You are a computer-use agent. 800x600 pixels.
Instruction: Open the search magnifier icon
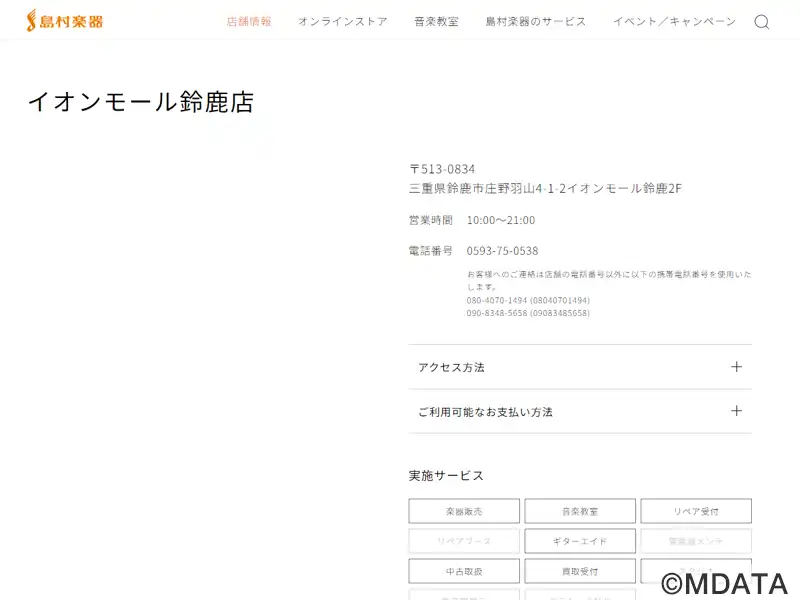[762, 22]
